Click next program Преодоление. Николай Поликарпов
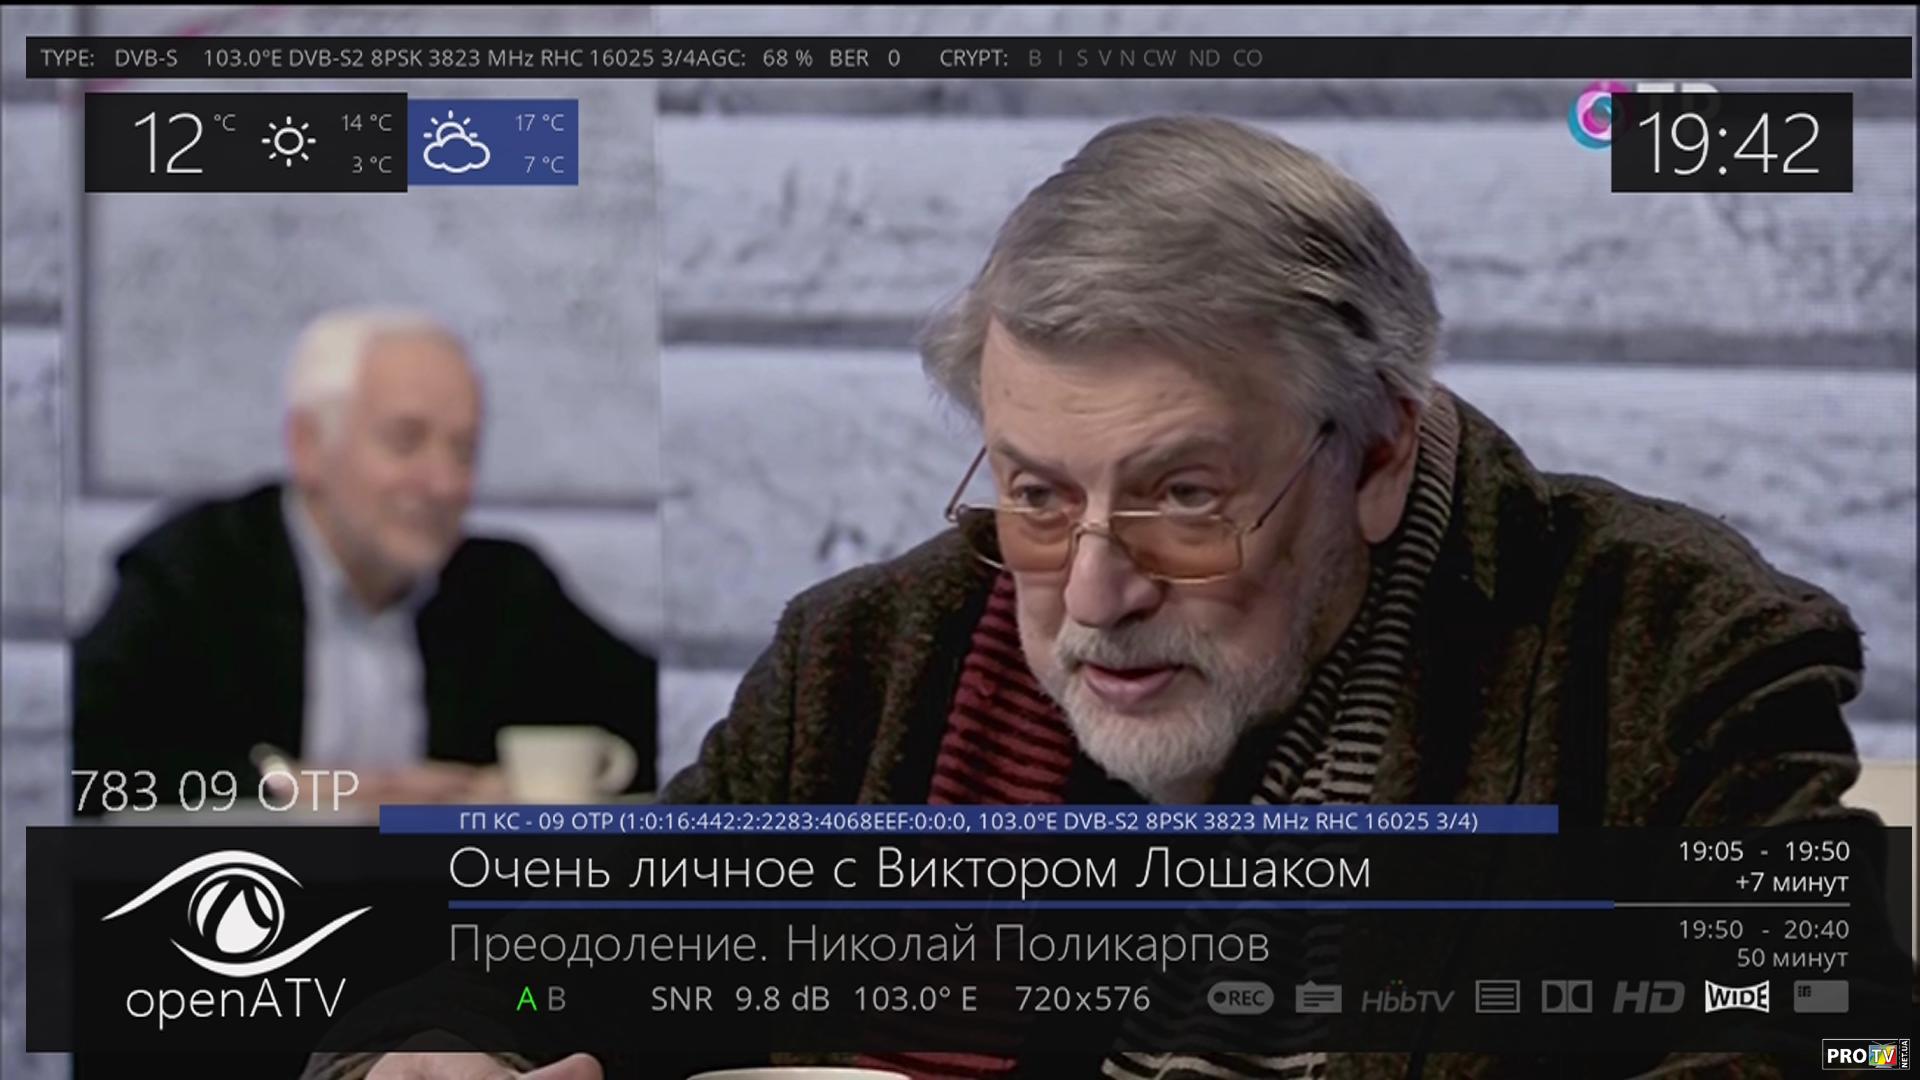Screen dimensions: 1920x1080 click(x=858, y=944)
